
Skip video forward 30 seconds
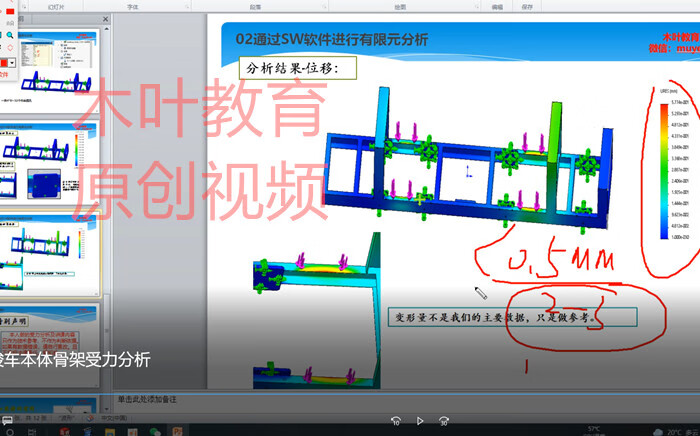[443, 421]
